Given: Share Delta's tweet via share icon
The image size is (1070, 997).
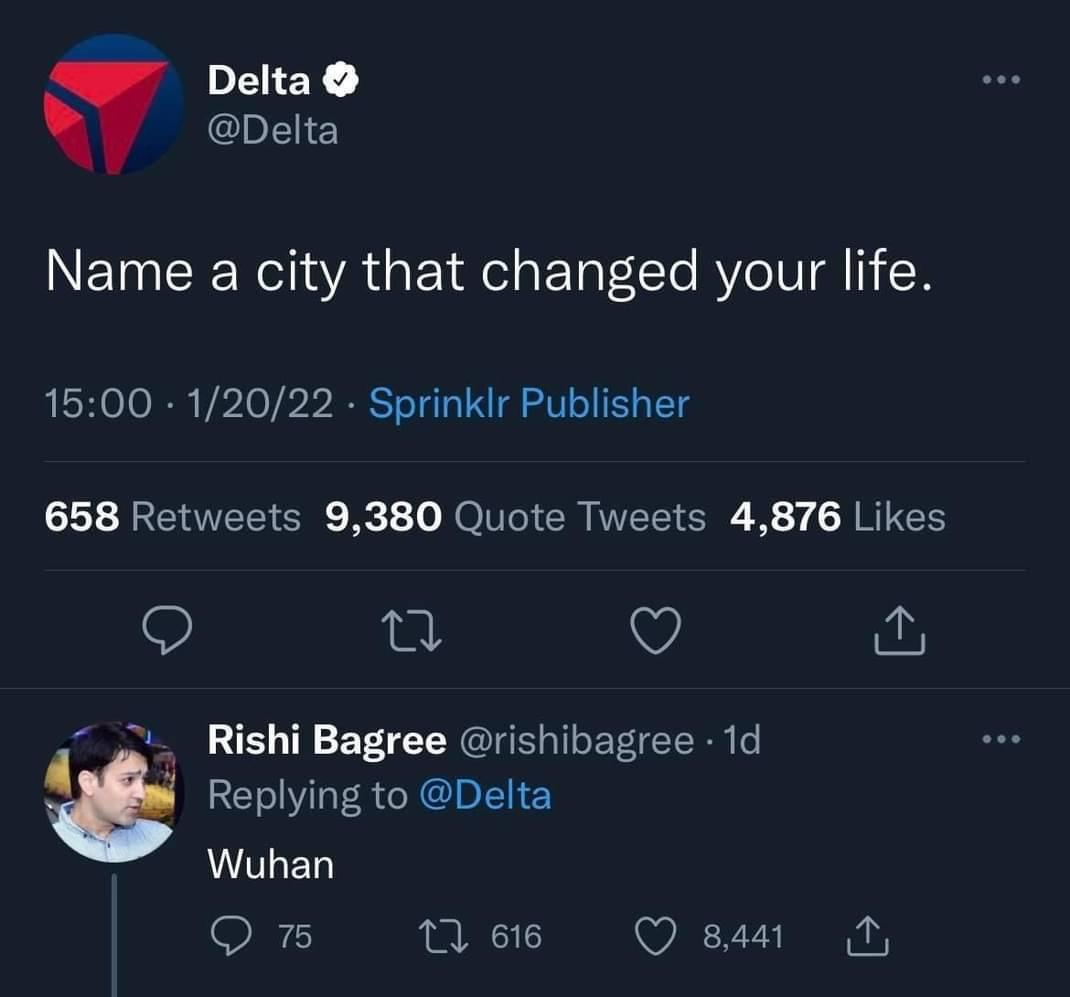Looking at the screenshot, I should pyautogui.click(x=900, y=631).
